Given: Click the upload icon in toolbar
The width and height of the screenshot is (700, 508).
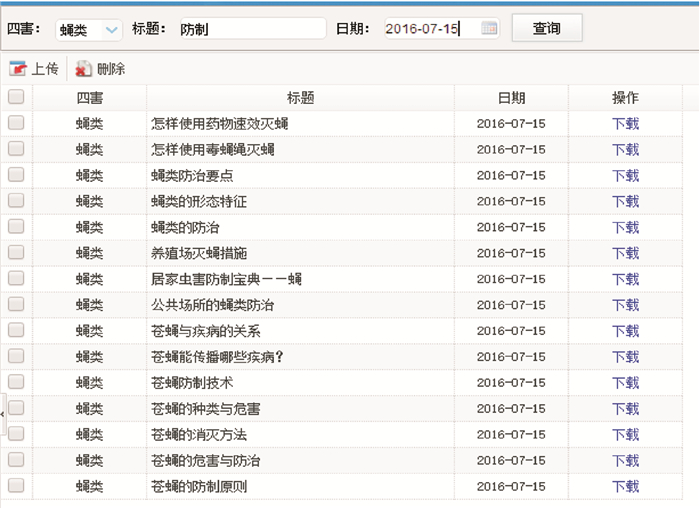Looking at the screenshot, I should [18, 70].
